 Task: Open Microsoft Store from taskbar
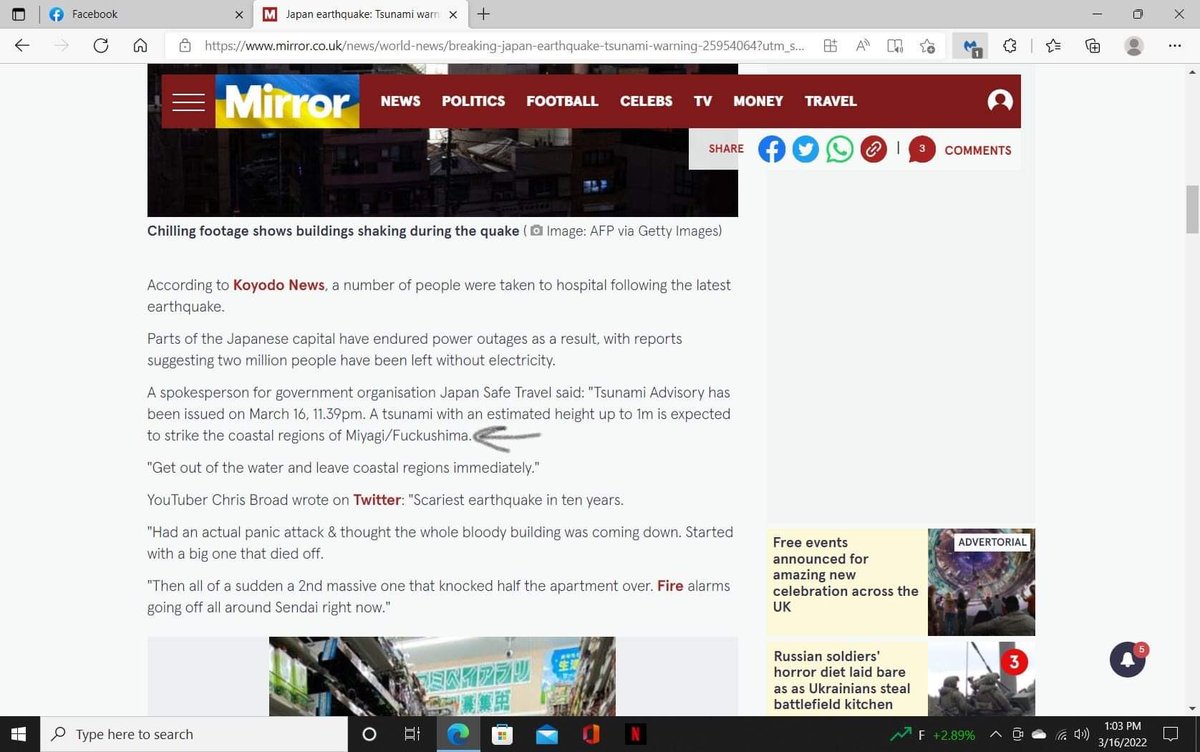point(503,734)
